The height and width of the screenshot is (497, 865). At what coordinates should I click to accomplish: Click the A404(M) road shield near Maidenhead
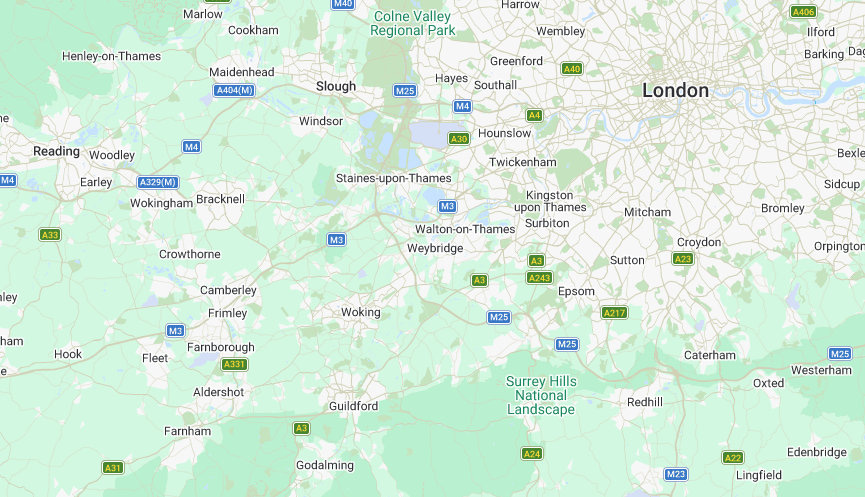tap(234, 90)
